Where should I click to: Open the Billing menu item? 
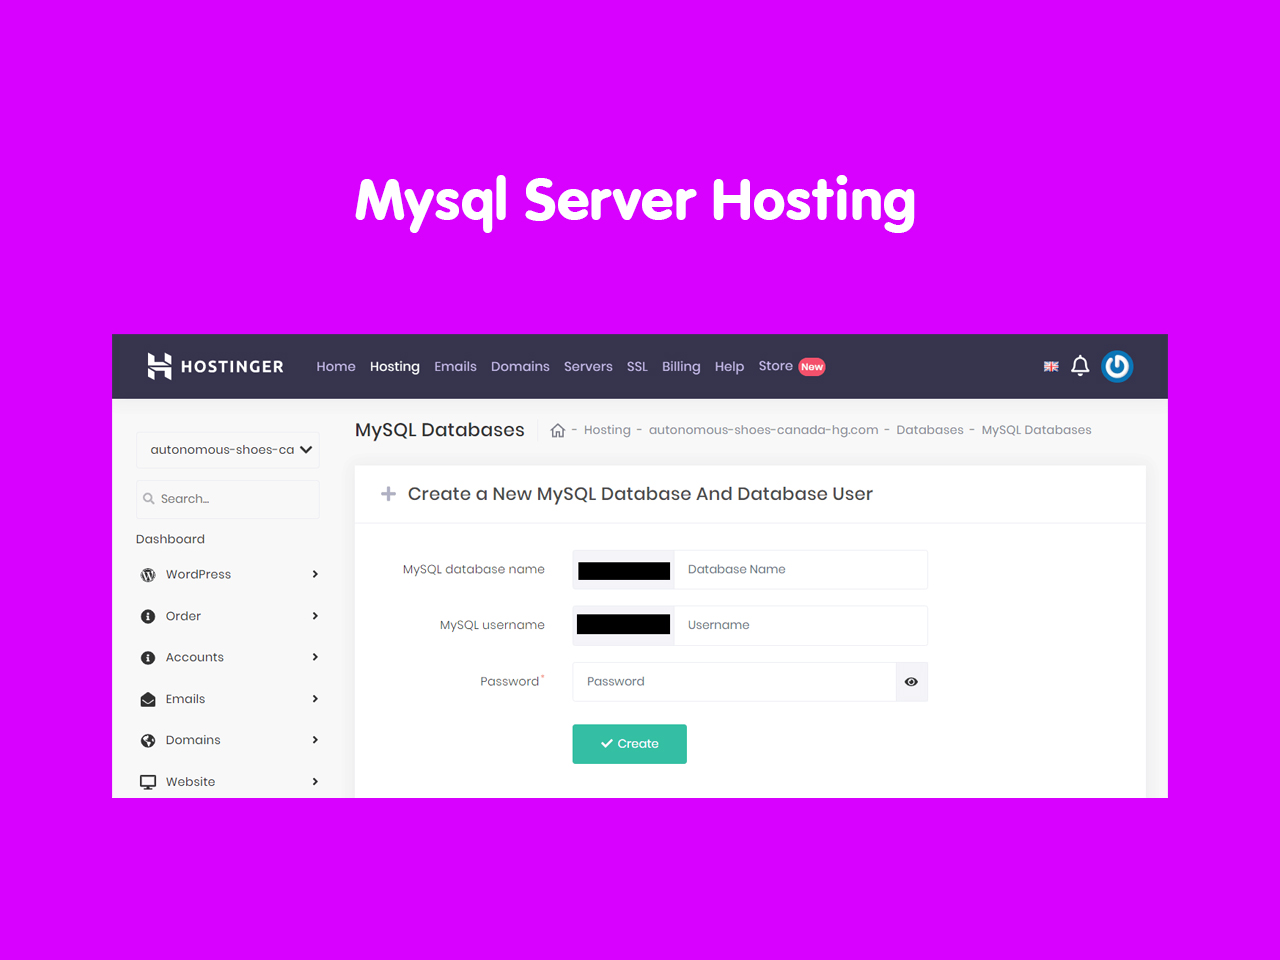coord(681,367)
